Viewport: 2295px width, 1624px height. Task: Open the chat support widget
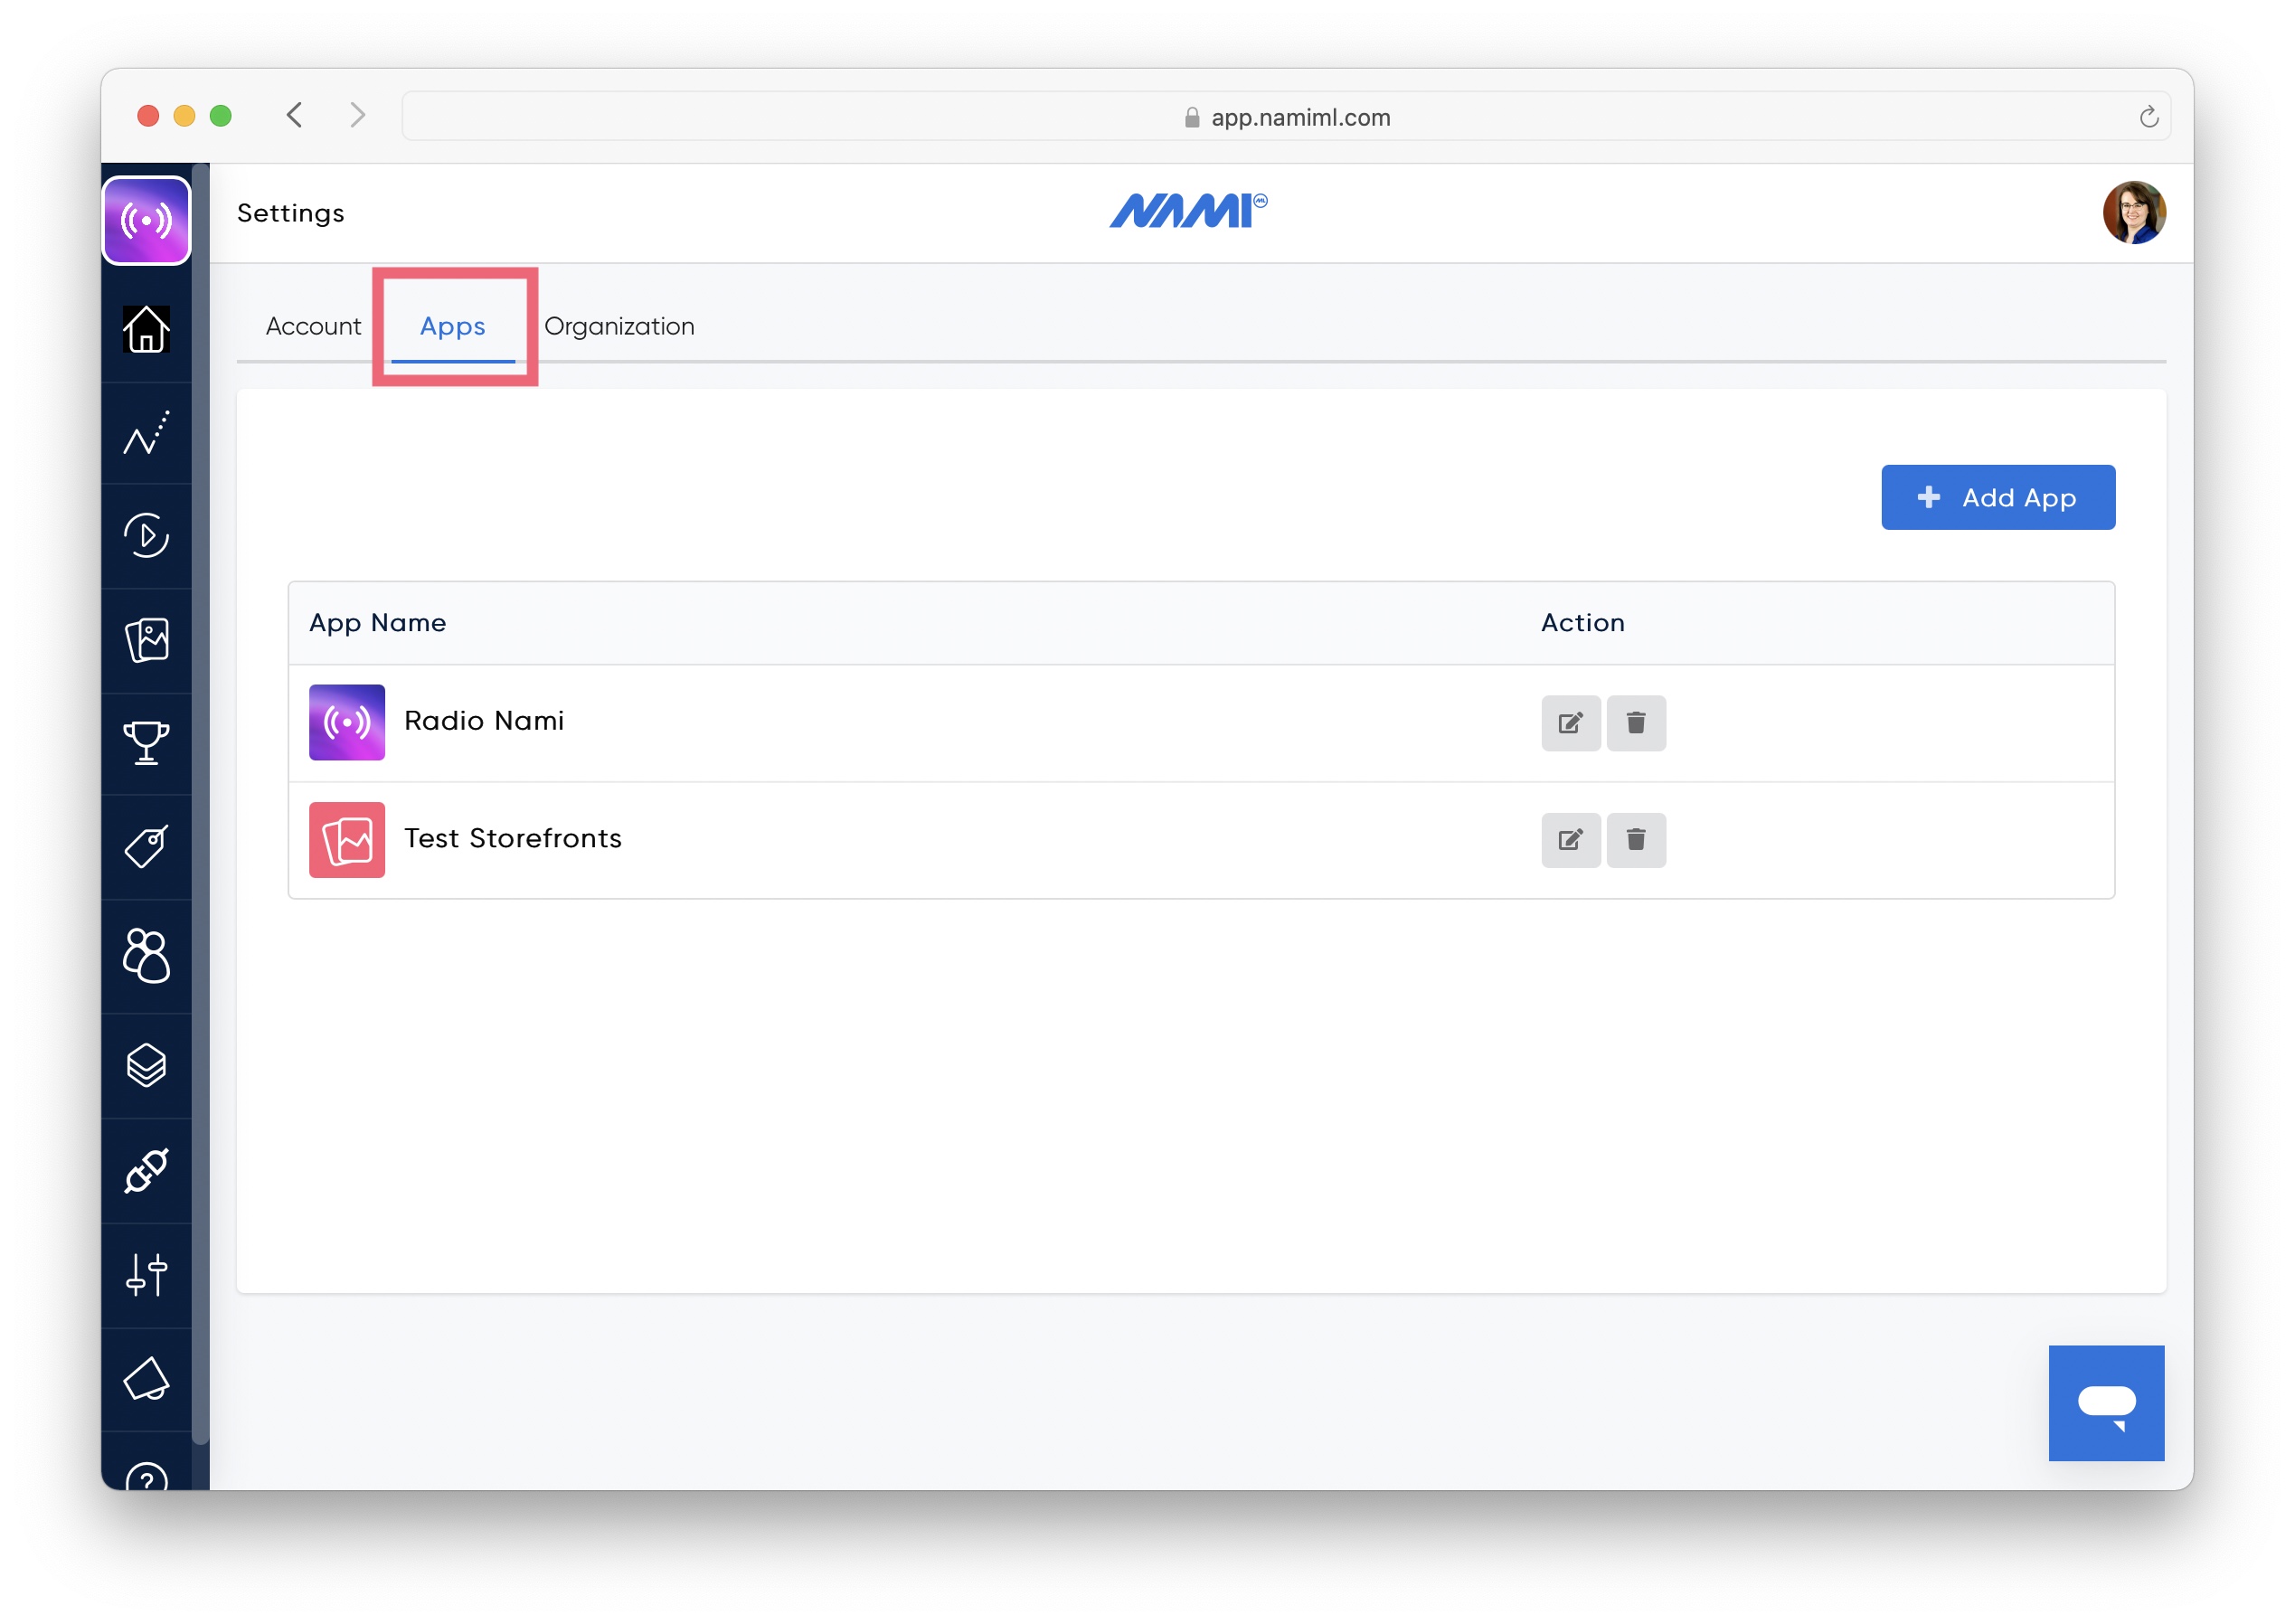click(2105, 1402)
